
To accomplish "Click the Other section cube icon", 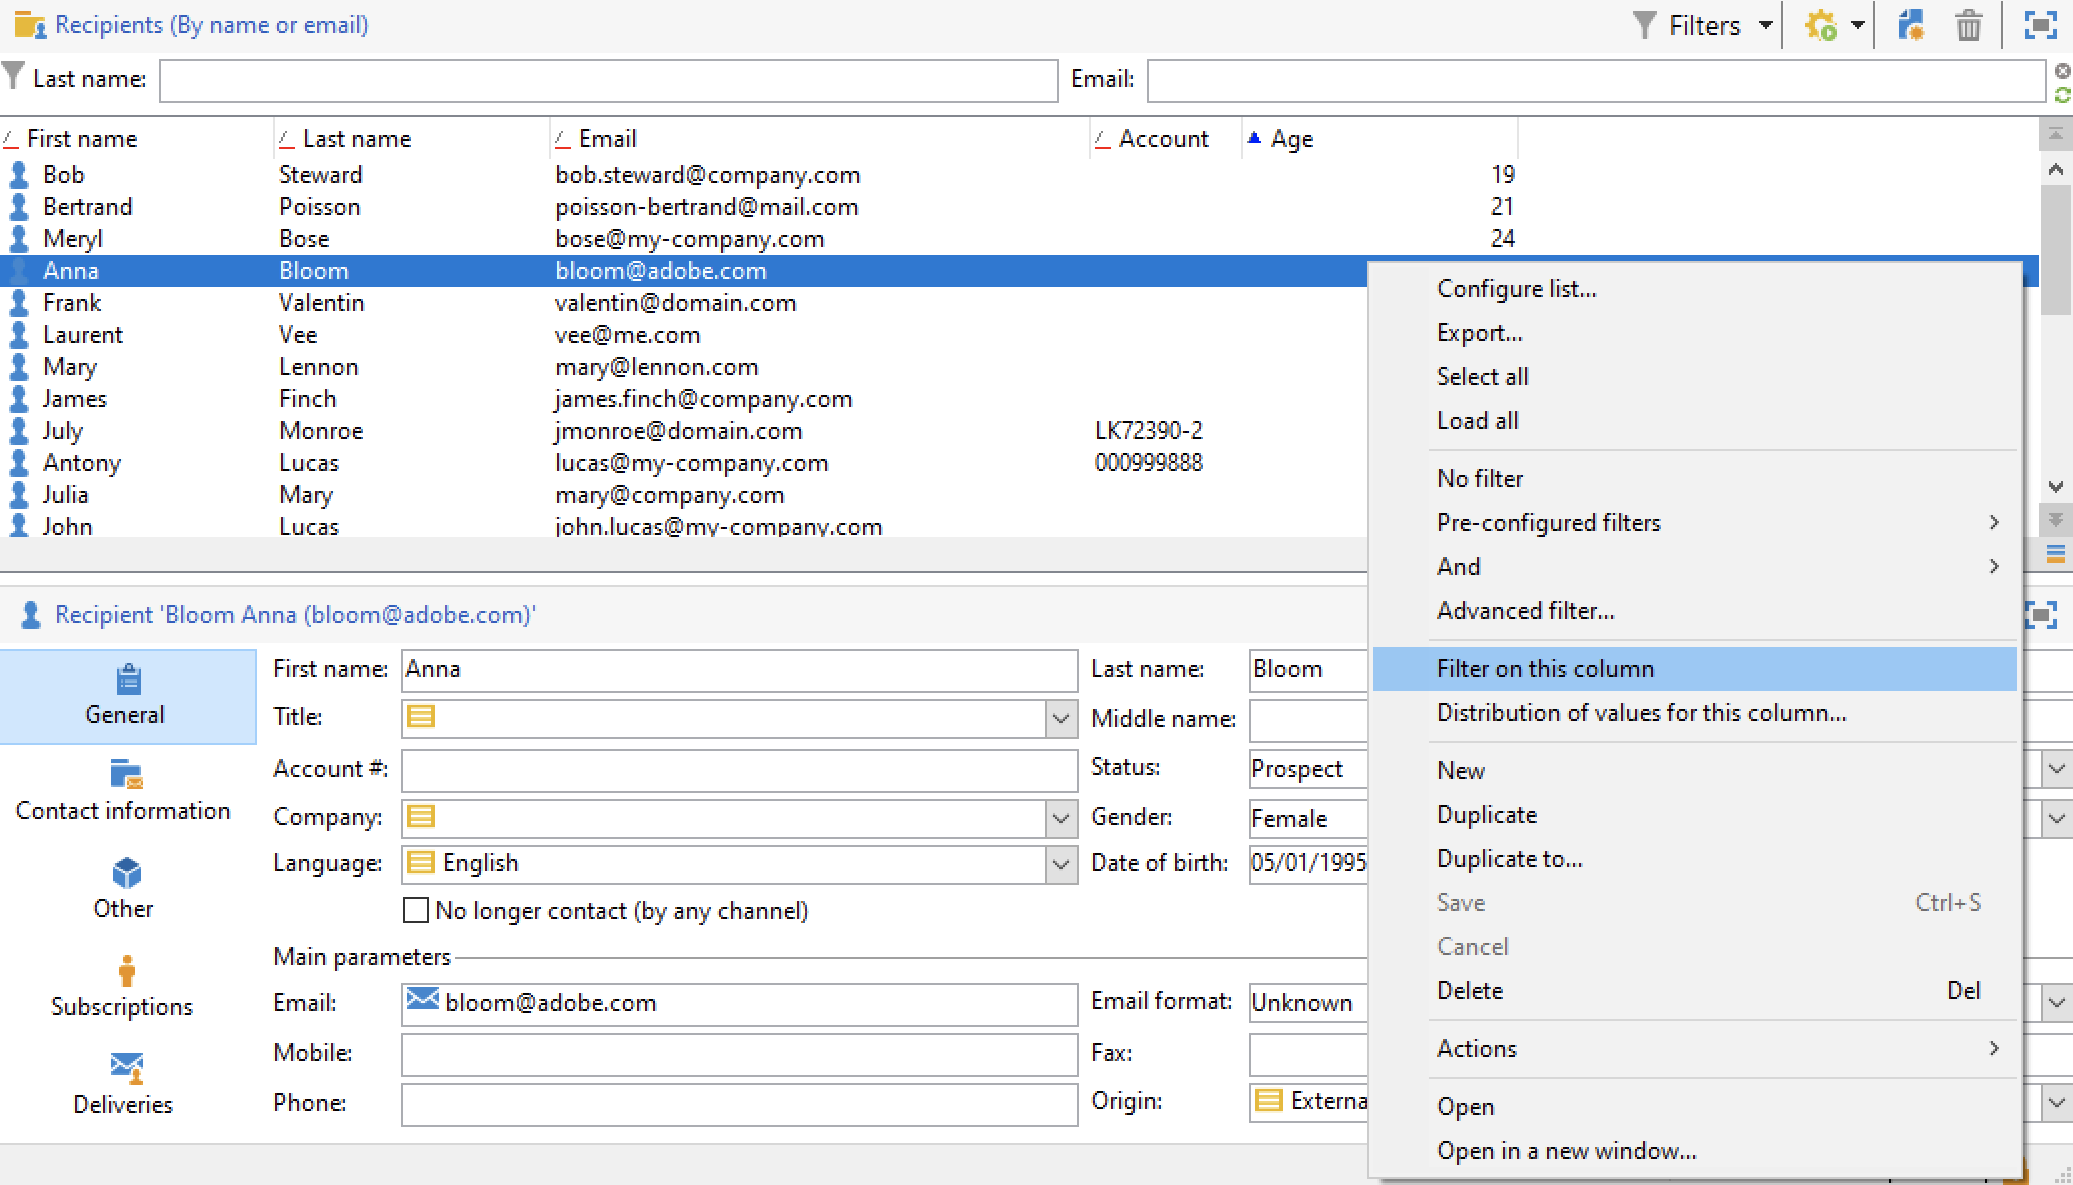I will 126,873.
